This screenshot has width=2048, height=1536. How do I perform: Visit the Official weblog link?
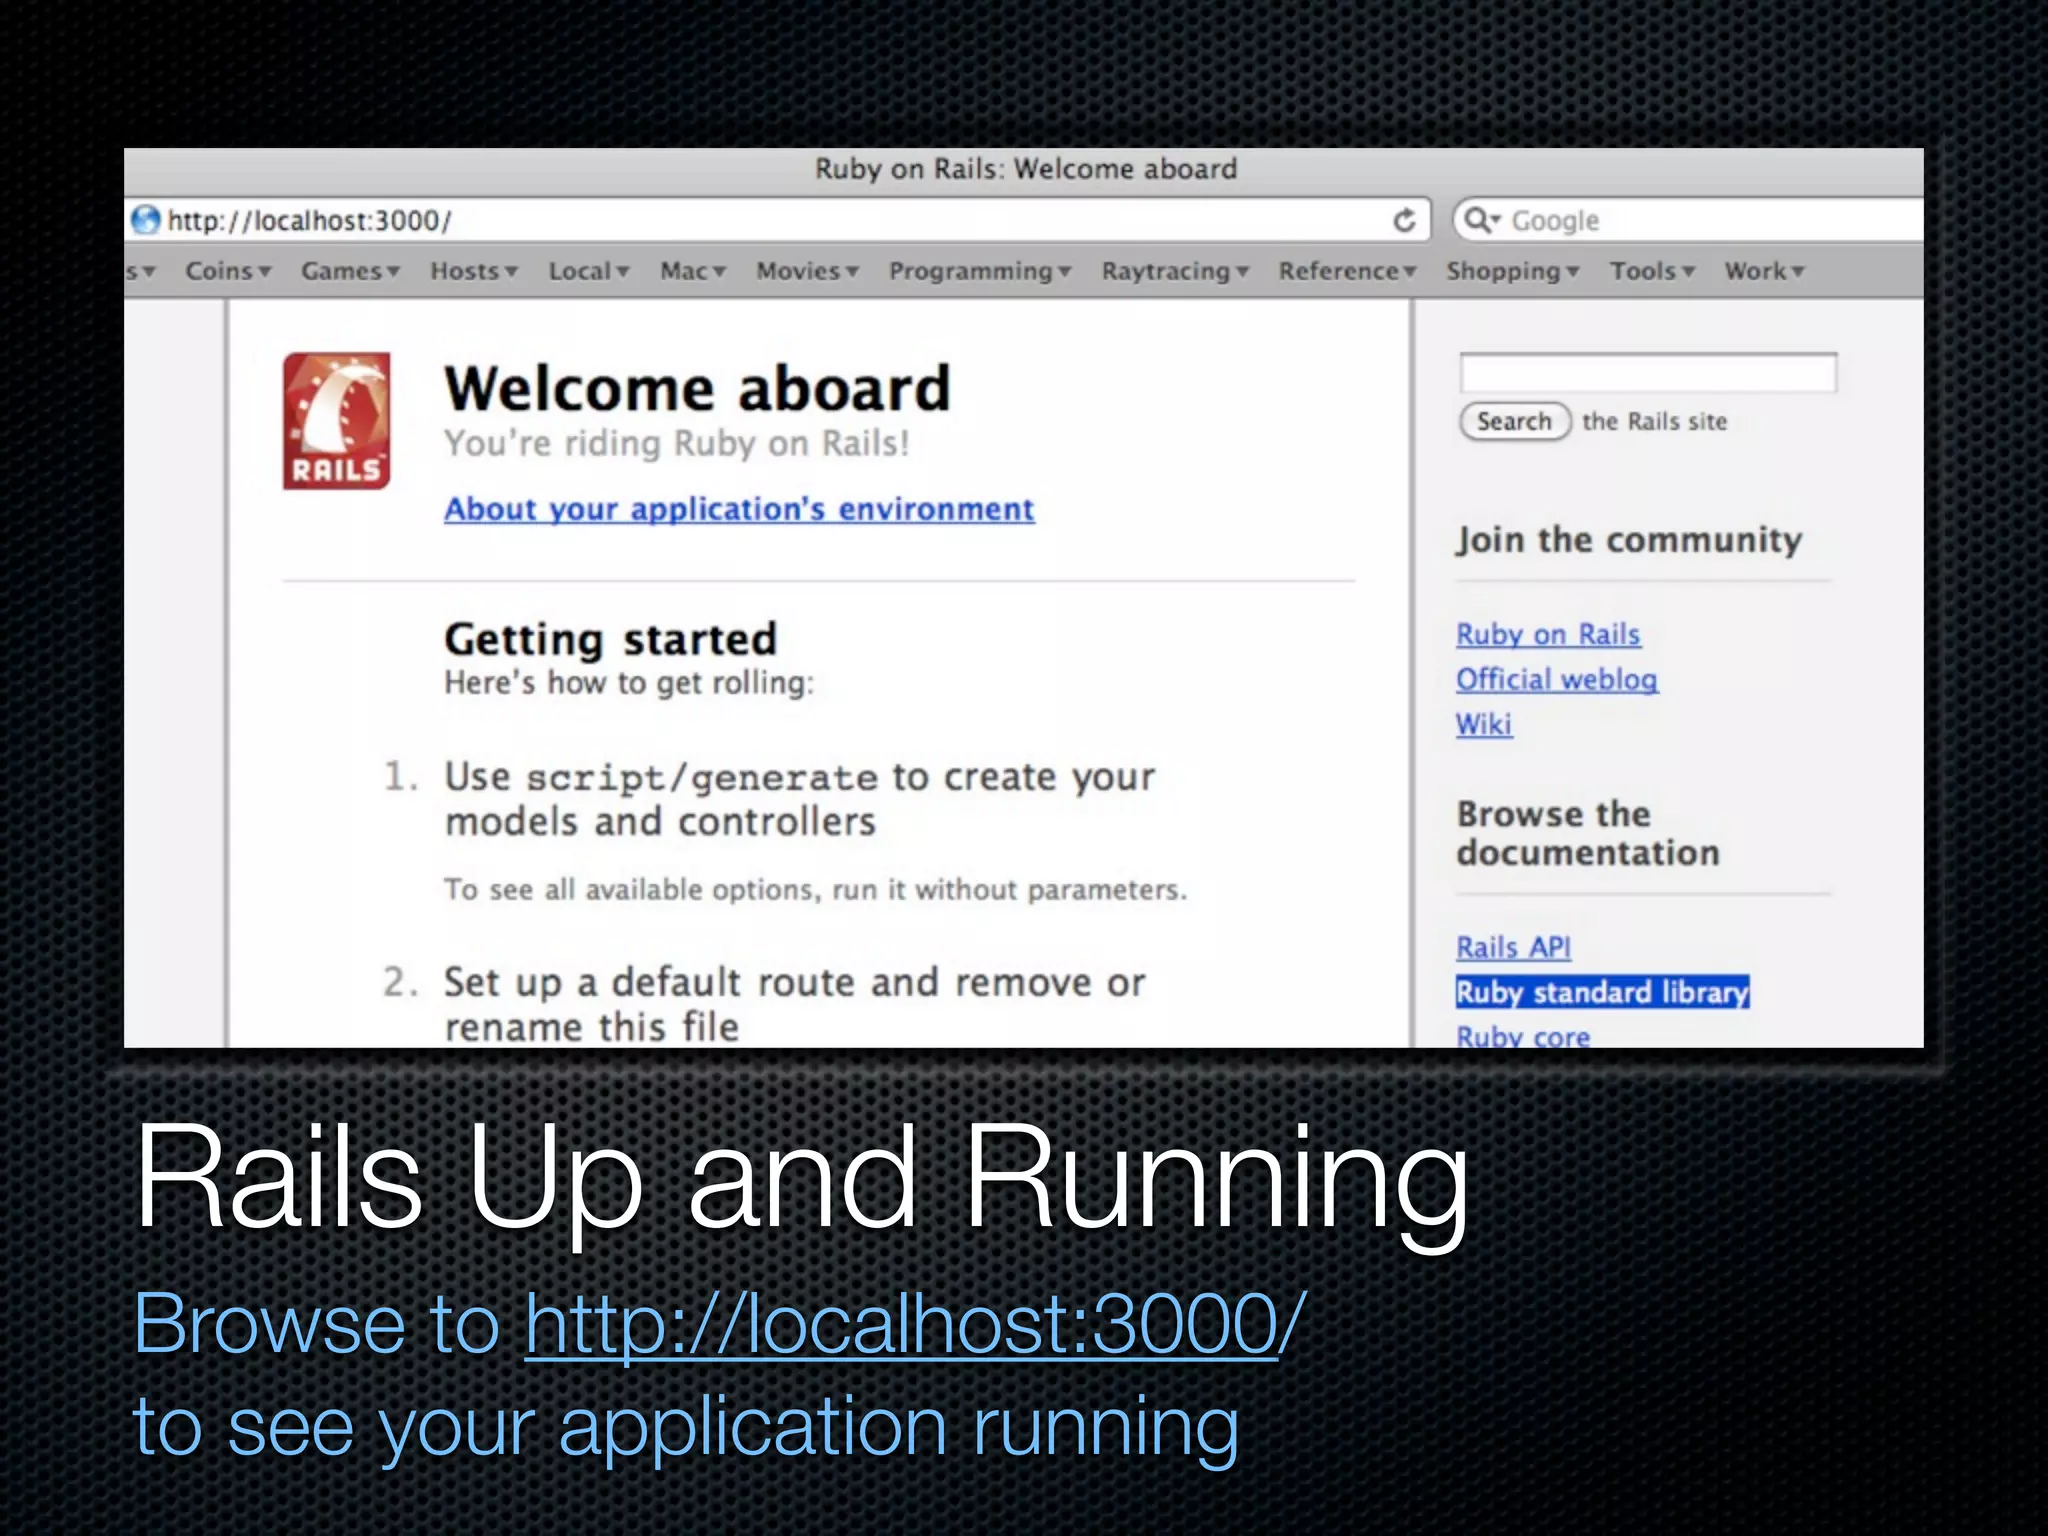1557,680
